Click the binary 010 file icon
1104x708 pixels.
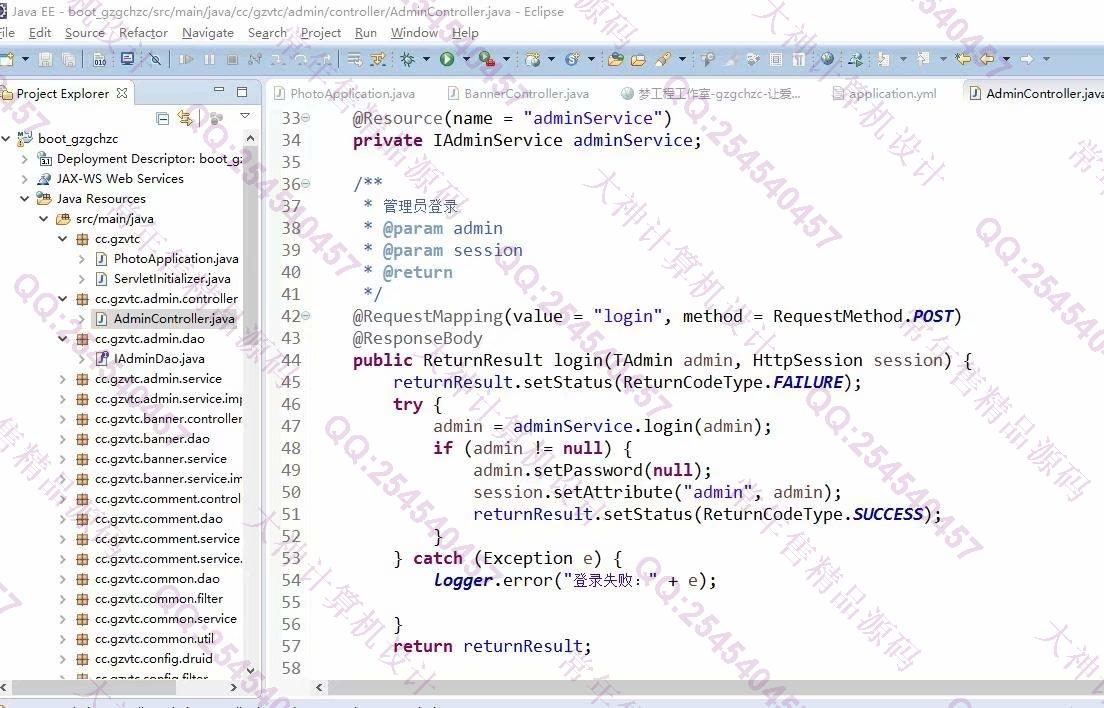pos(100,60)
